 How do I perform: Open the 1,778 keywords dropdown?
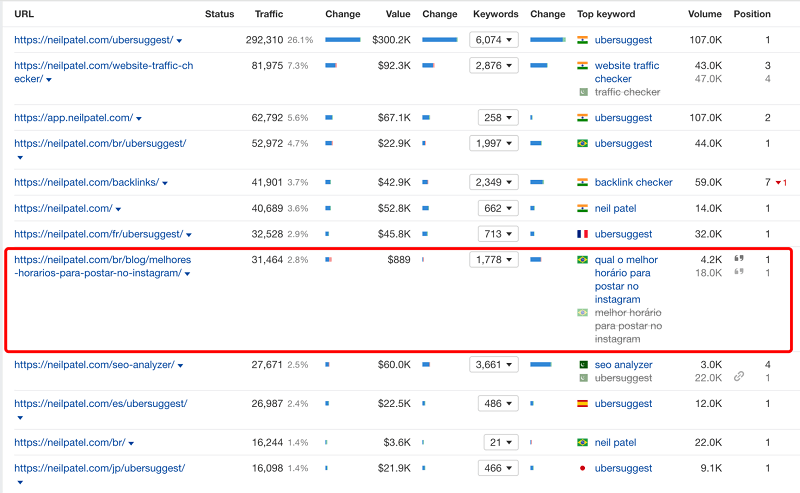point(494,260)
